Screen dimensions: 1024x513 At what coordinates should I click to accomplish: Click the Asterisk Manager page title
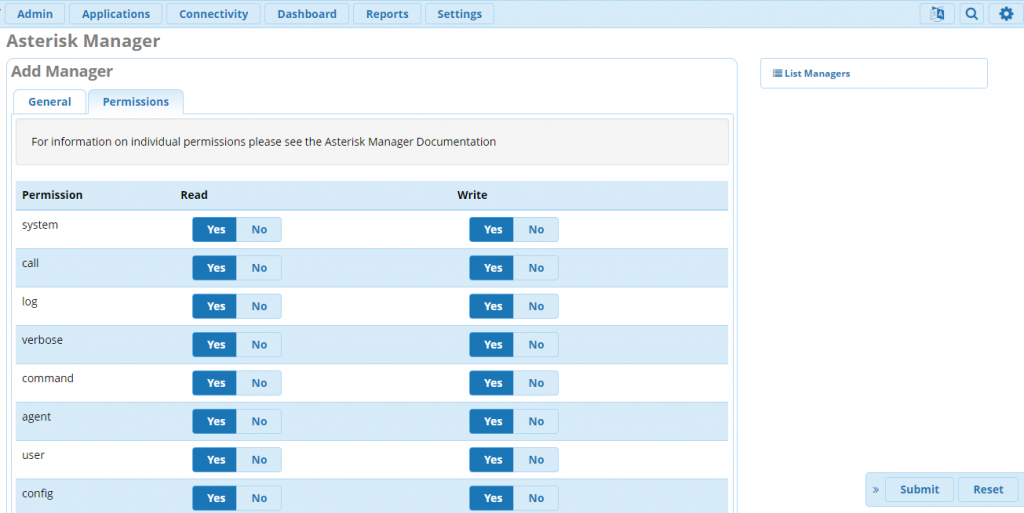tap(83, 41)
